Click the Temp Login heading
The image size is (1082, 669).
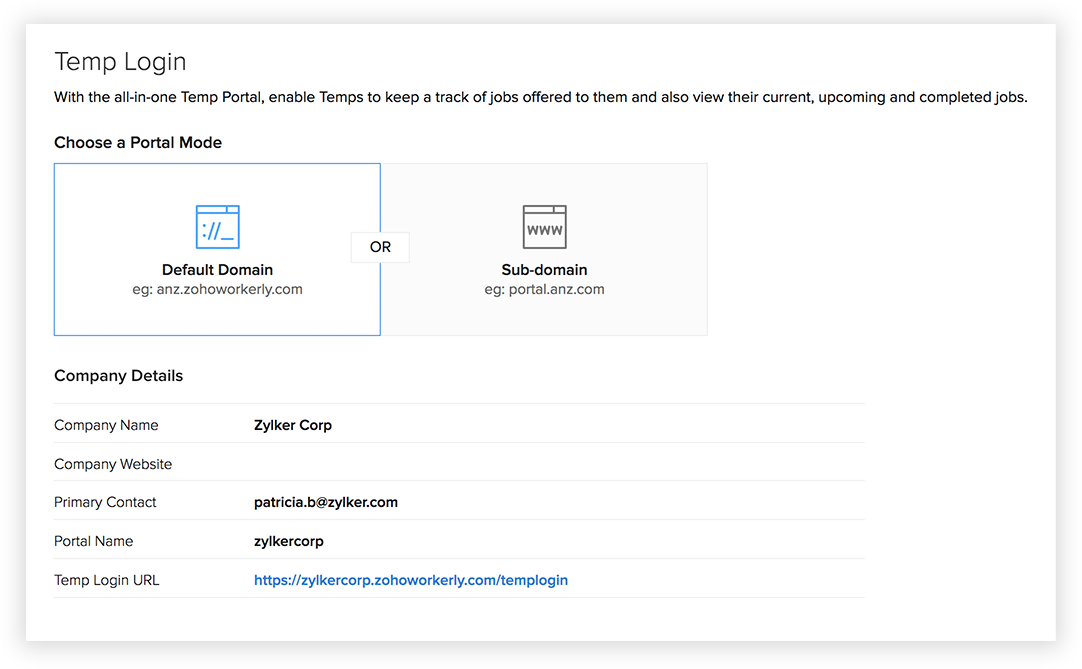click(120, 61)
